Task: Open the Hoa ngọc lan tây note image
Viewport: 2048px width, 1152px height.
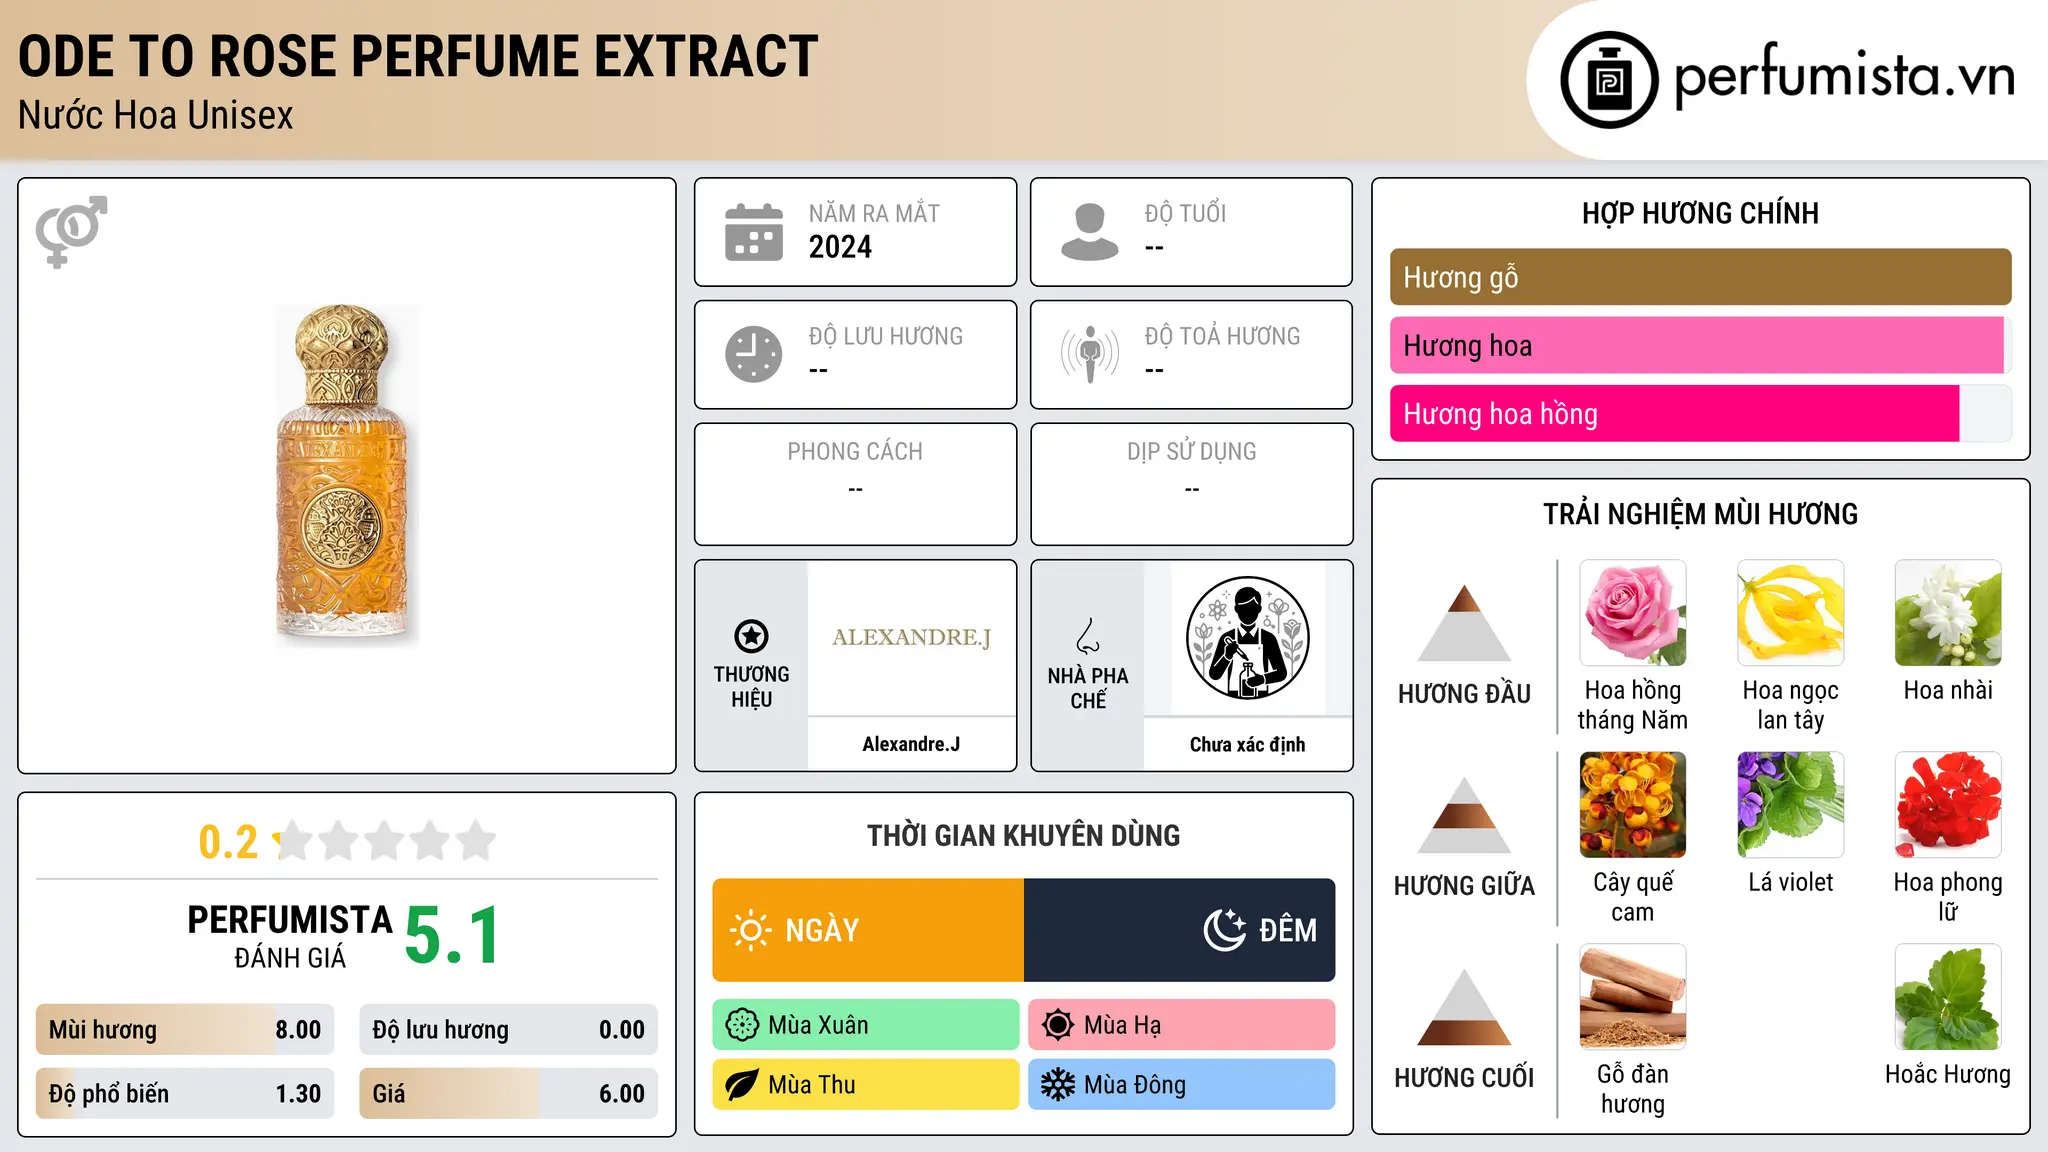Action: (1791, 613)
